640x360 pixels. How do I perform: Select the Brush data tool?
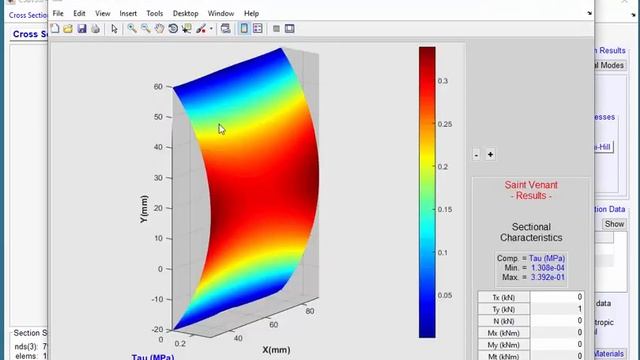point(201,29)
